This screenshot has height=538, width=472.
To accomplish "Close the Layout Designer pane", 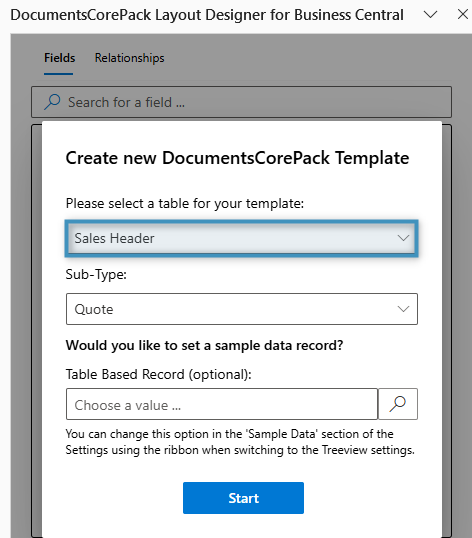I will pos(463,14).
